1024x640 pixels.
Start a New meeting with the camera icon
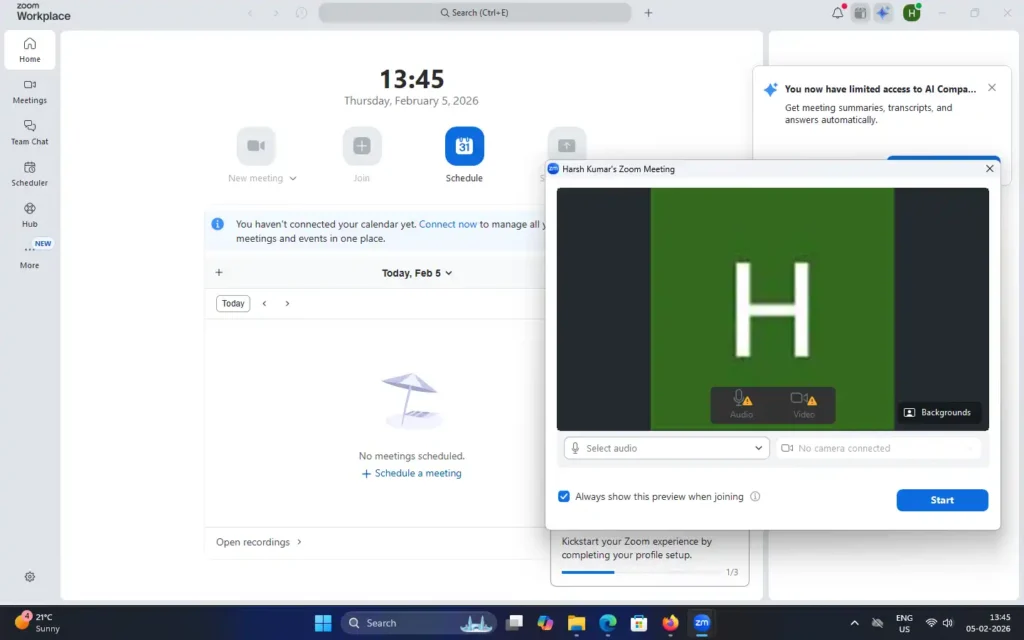(x=256, y=146)
